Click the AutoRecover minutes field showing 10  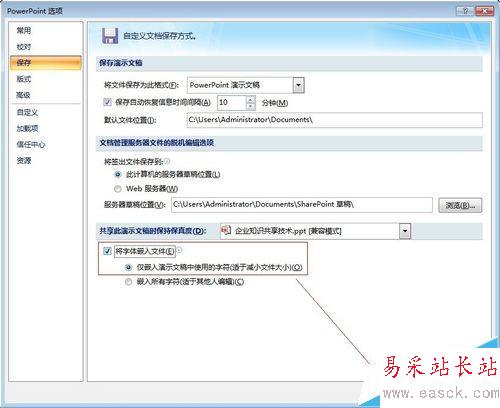[x=232, y=102]
